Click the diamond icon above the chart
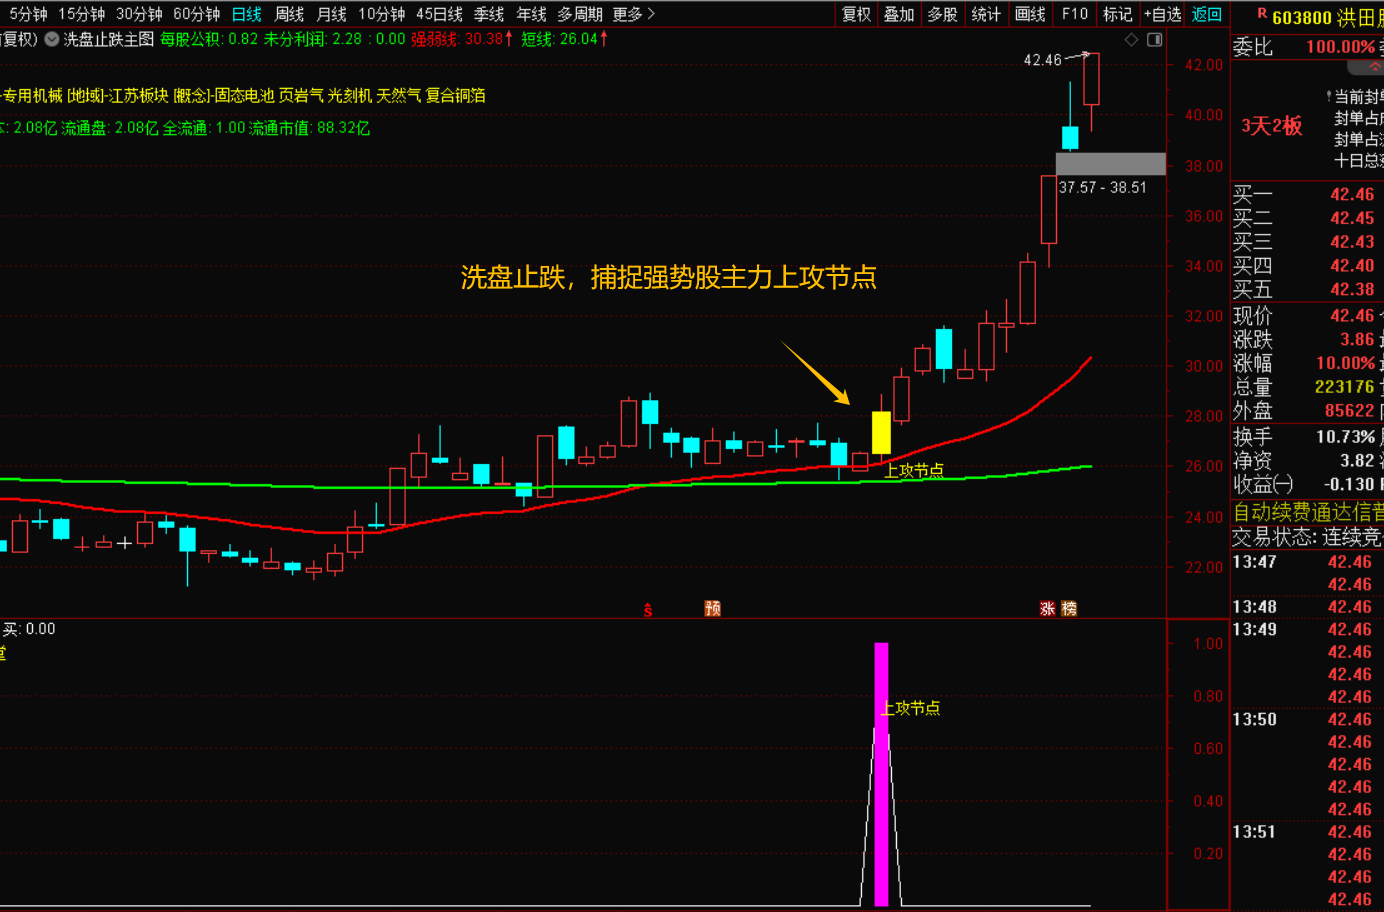Viewport: 1384px width, 912px height. (x=1131, y=40)
